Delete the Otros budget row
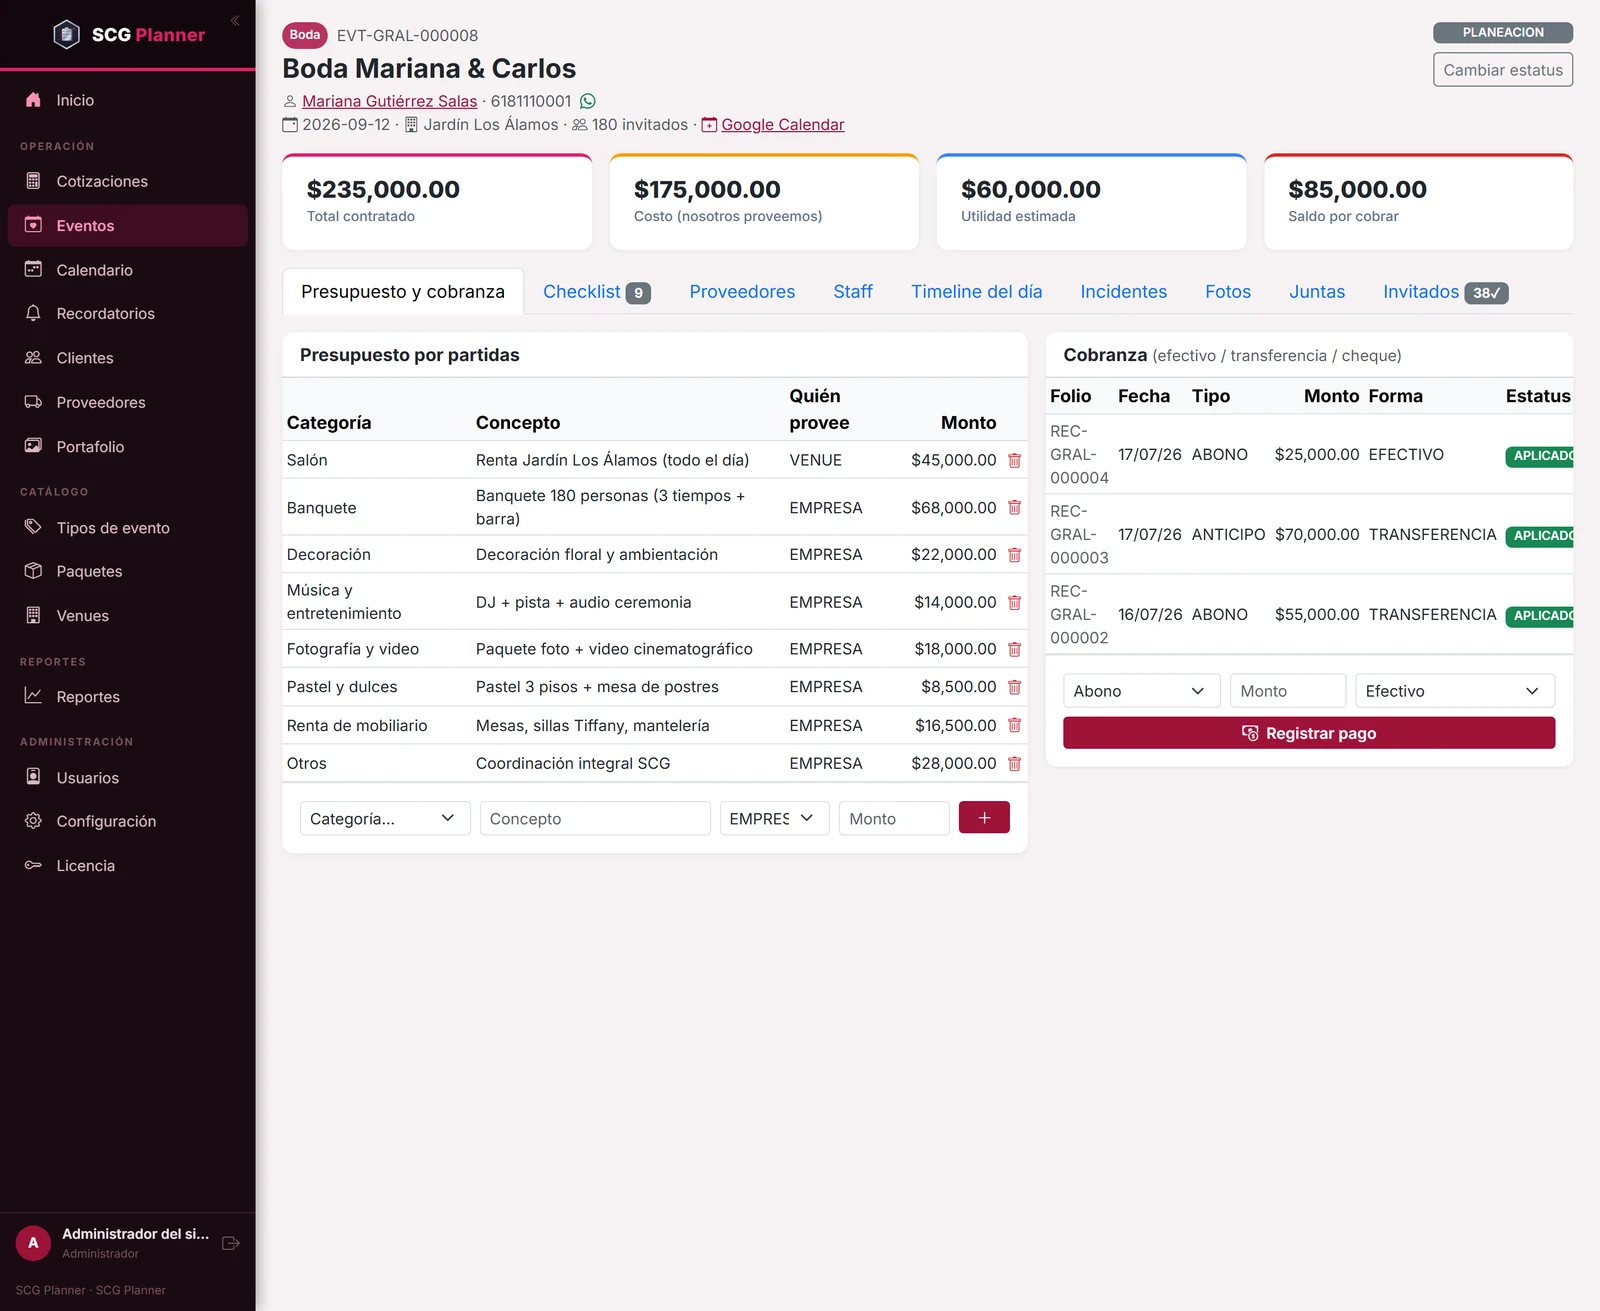This screenshot has width=1600, height=1311. (x=1014, y=763)
